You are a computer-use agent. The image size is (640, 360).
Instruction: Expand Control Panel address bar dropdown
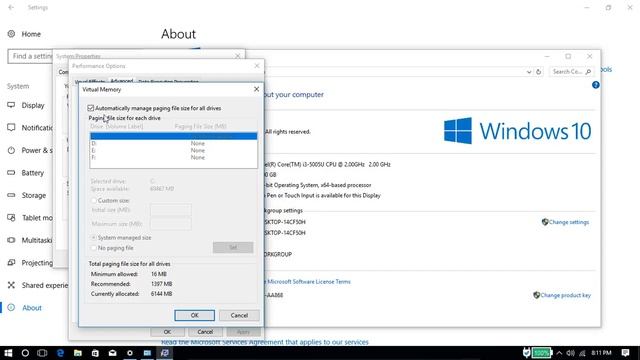click(529, 71)
